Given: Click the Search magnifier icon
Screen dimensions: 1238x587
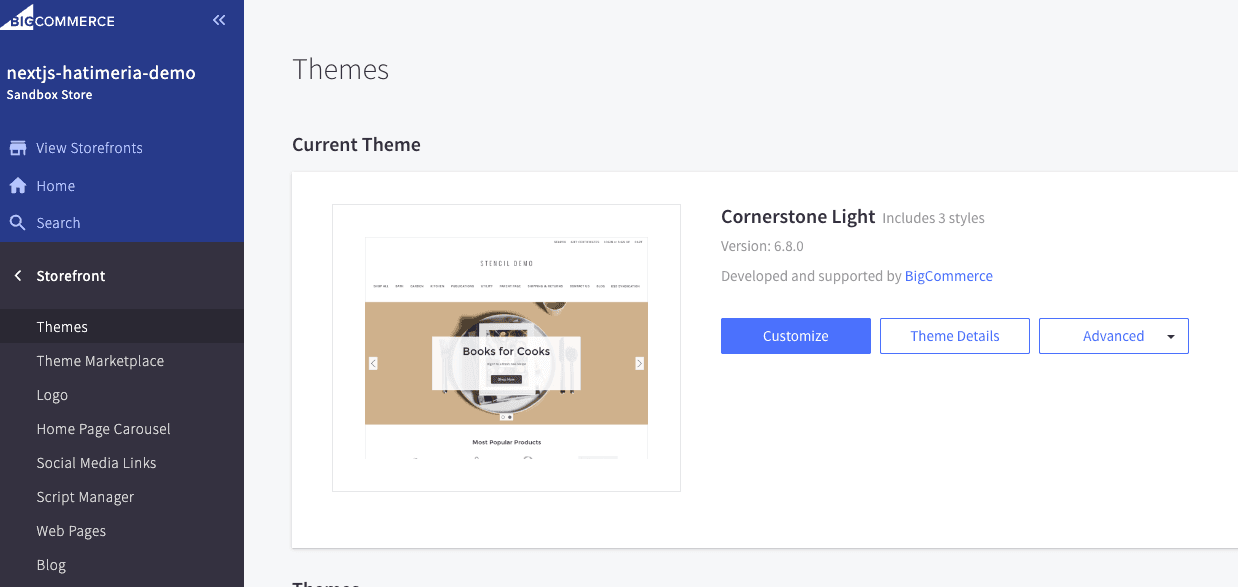Looking at the screenshot, I should 17,223.
